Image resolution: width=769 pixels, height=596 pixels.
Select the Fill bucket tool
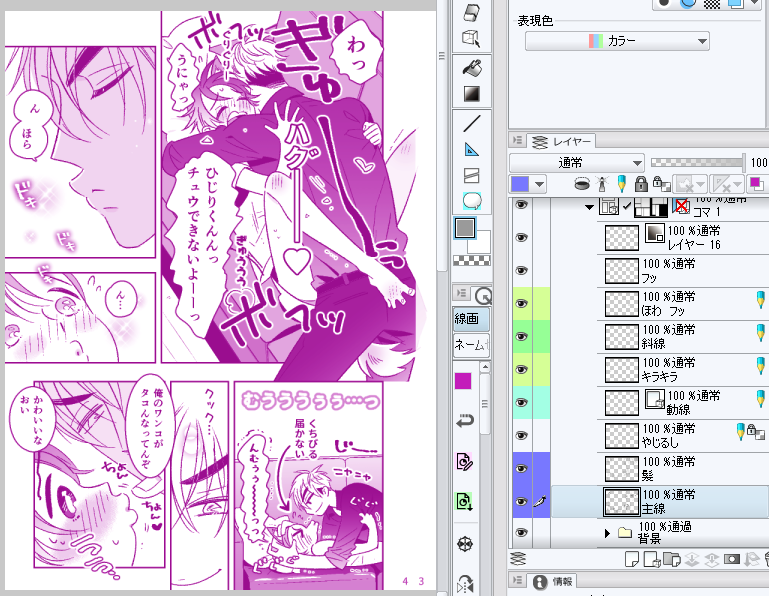click(x=471, y=68)
